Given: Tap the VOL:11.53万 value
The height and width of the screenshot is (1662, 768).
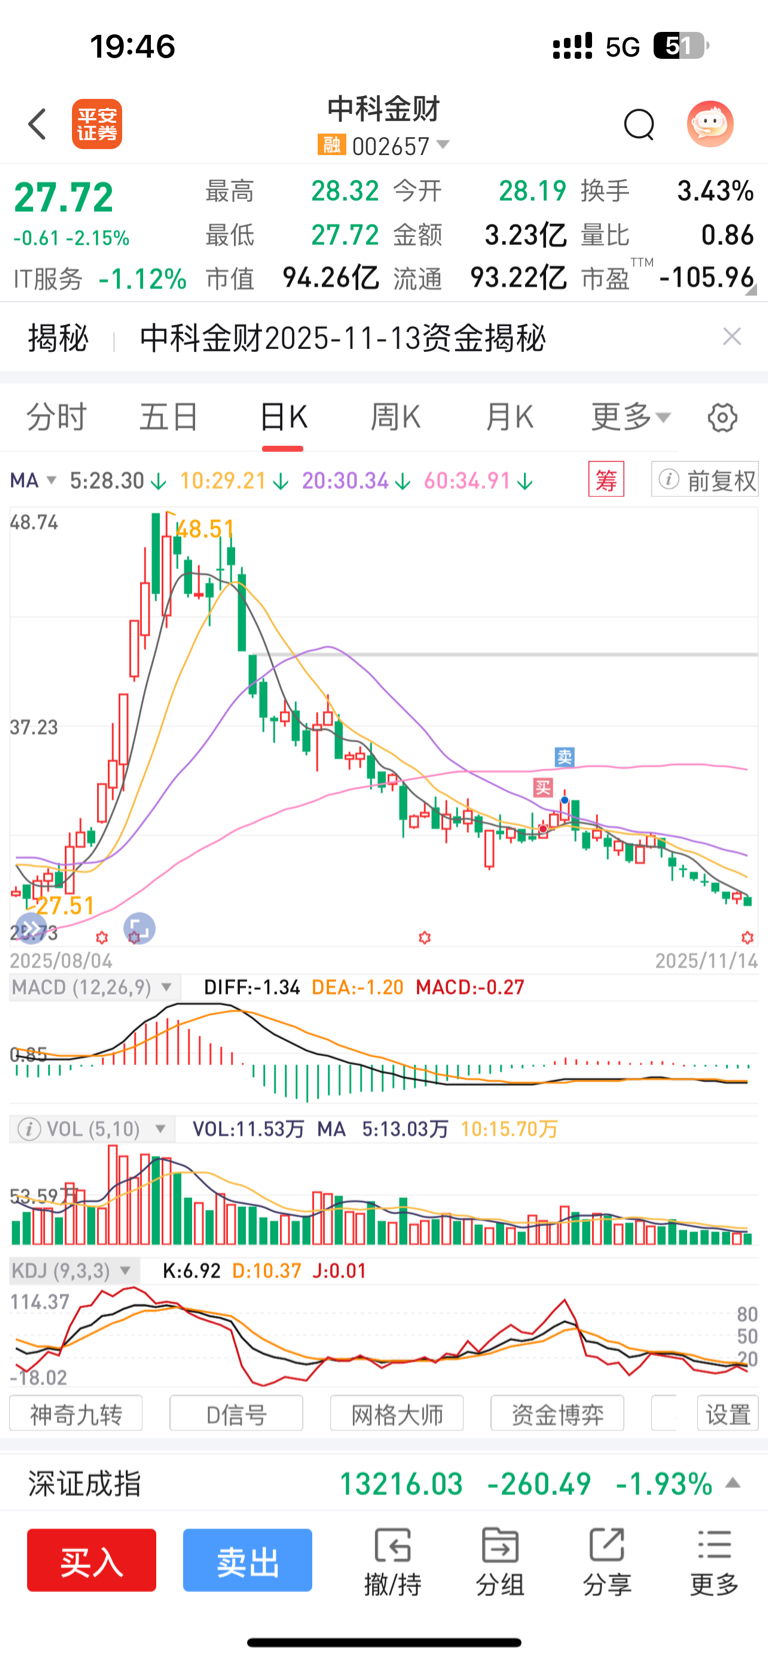Looking at the screenshot, I should point(248,1129).
